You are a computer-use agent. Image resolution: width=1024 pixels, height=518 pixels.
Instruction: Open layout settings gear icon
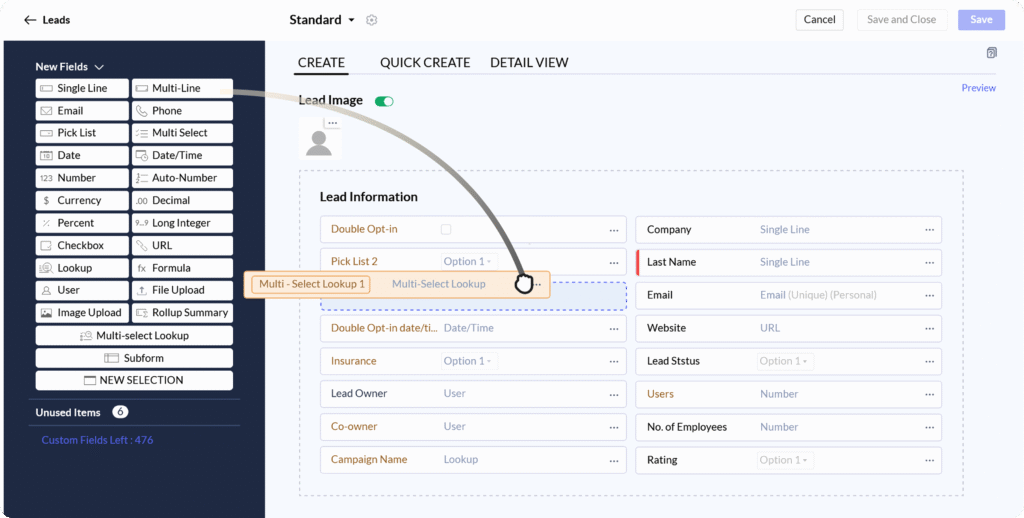click(x=372, y=20)
